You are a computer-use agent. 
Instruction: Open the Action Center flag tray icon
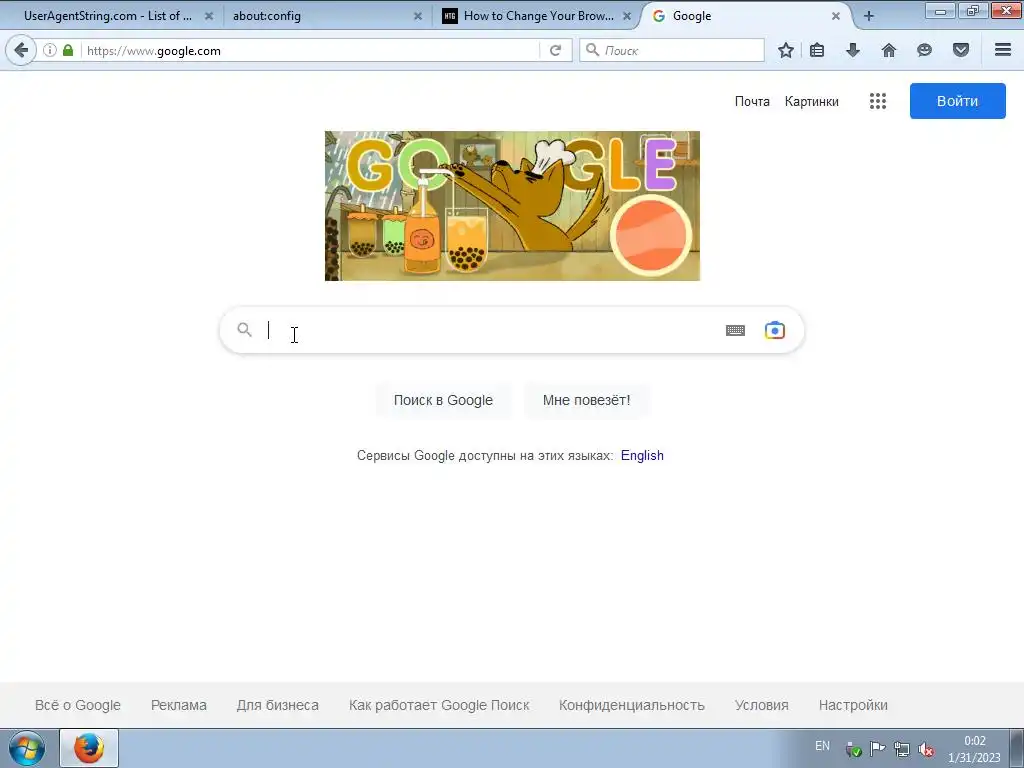coord(878,749)
